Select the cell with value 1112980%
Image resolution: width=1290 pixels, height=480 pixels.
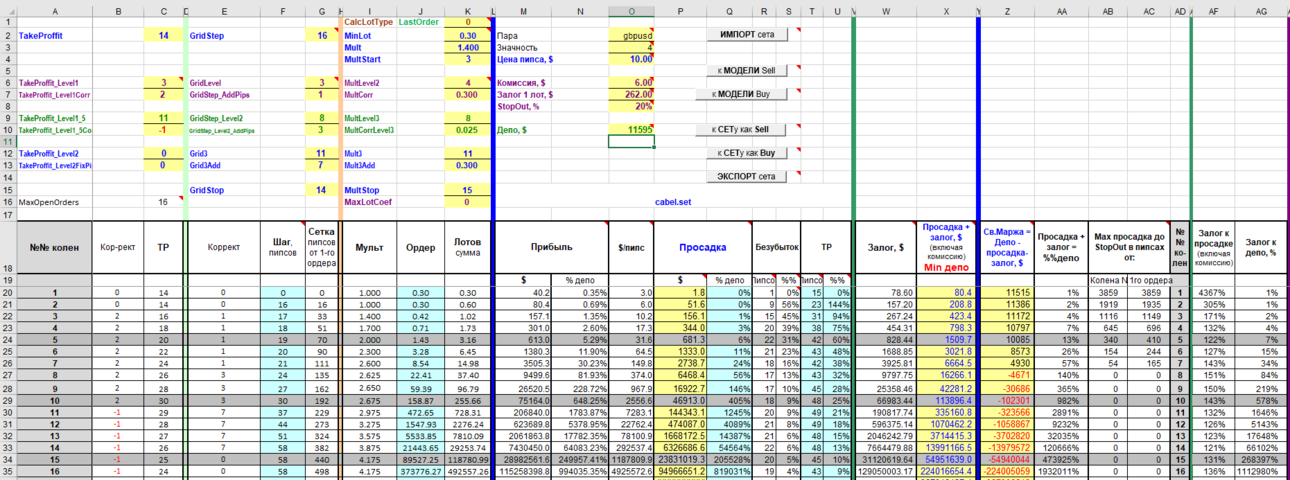(x=1262, y=470)
